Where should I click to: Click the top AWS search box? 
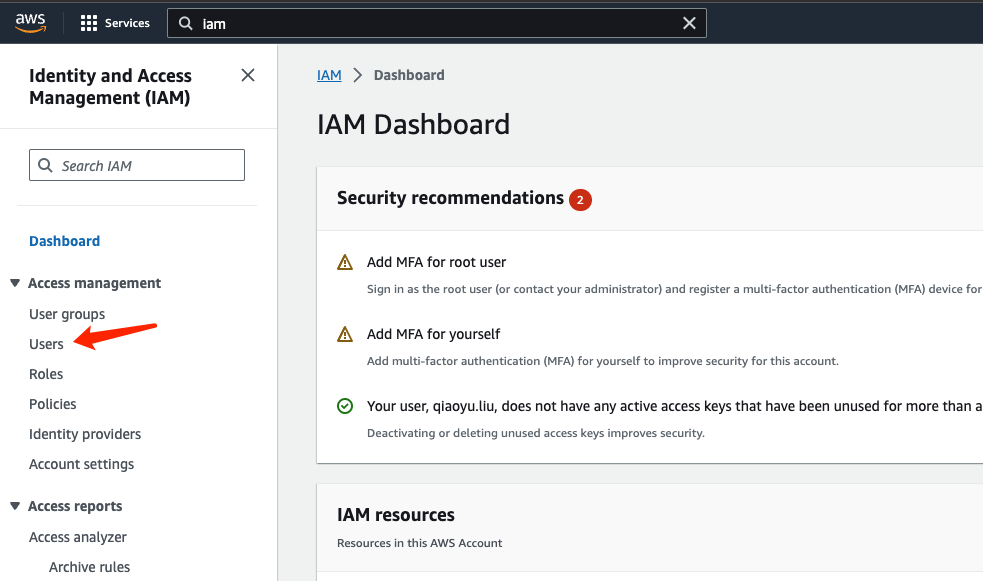pyautogui.click(x=437, y=23)
